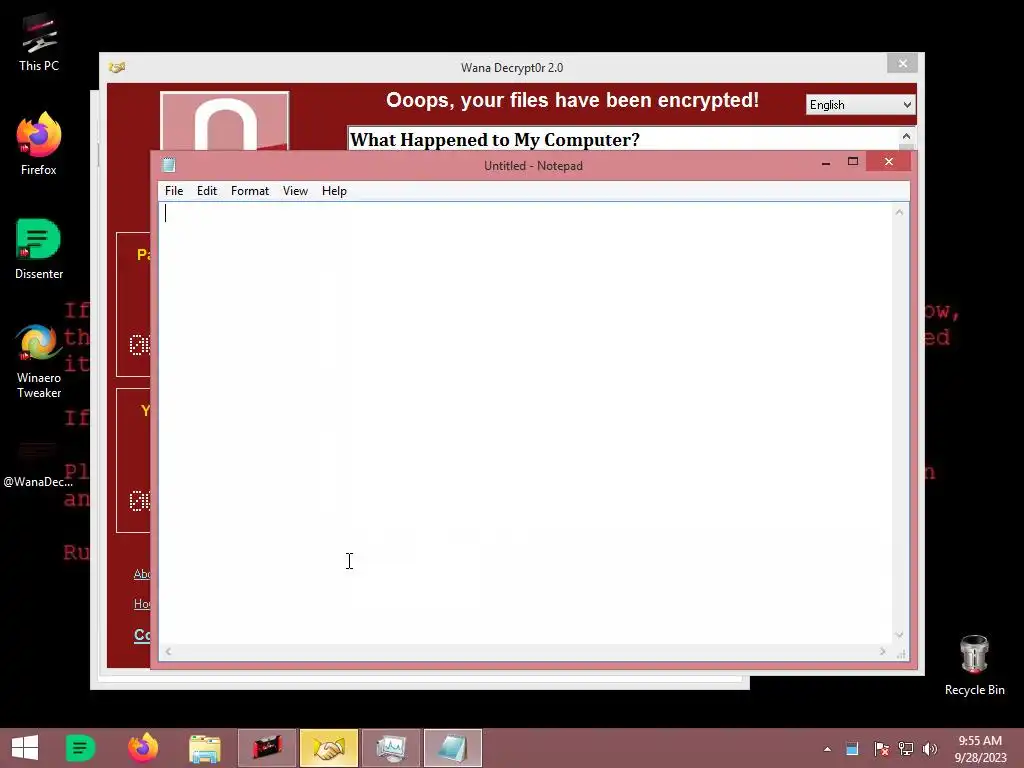Switch to the red toolbox taskbar app
This screenshot has width=1024, height=768.
click(x=267, y=748)
